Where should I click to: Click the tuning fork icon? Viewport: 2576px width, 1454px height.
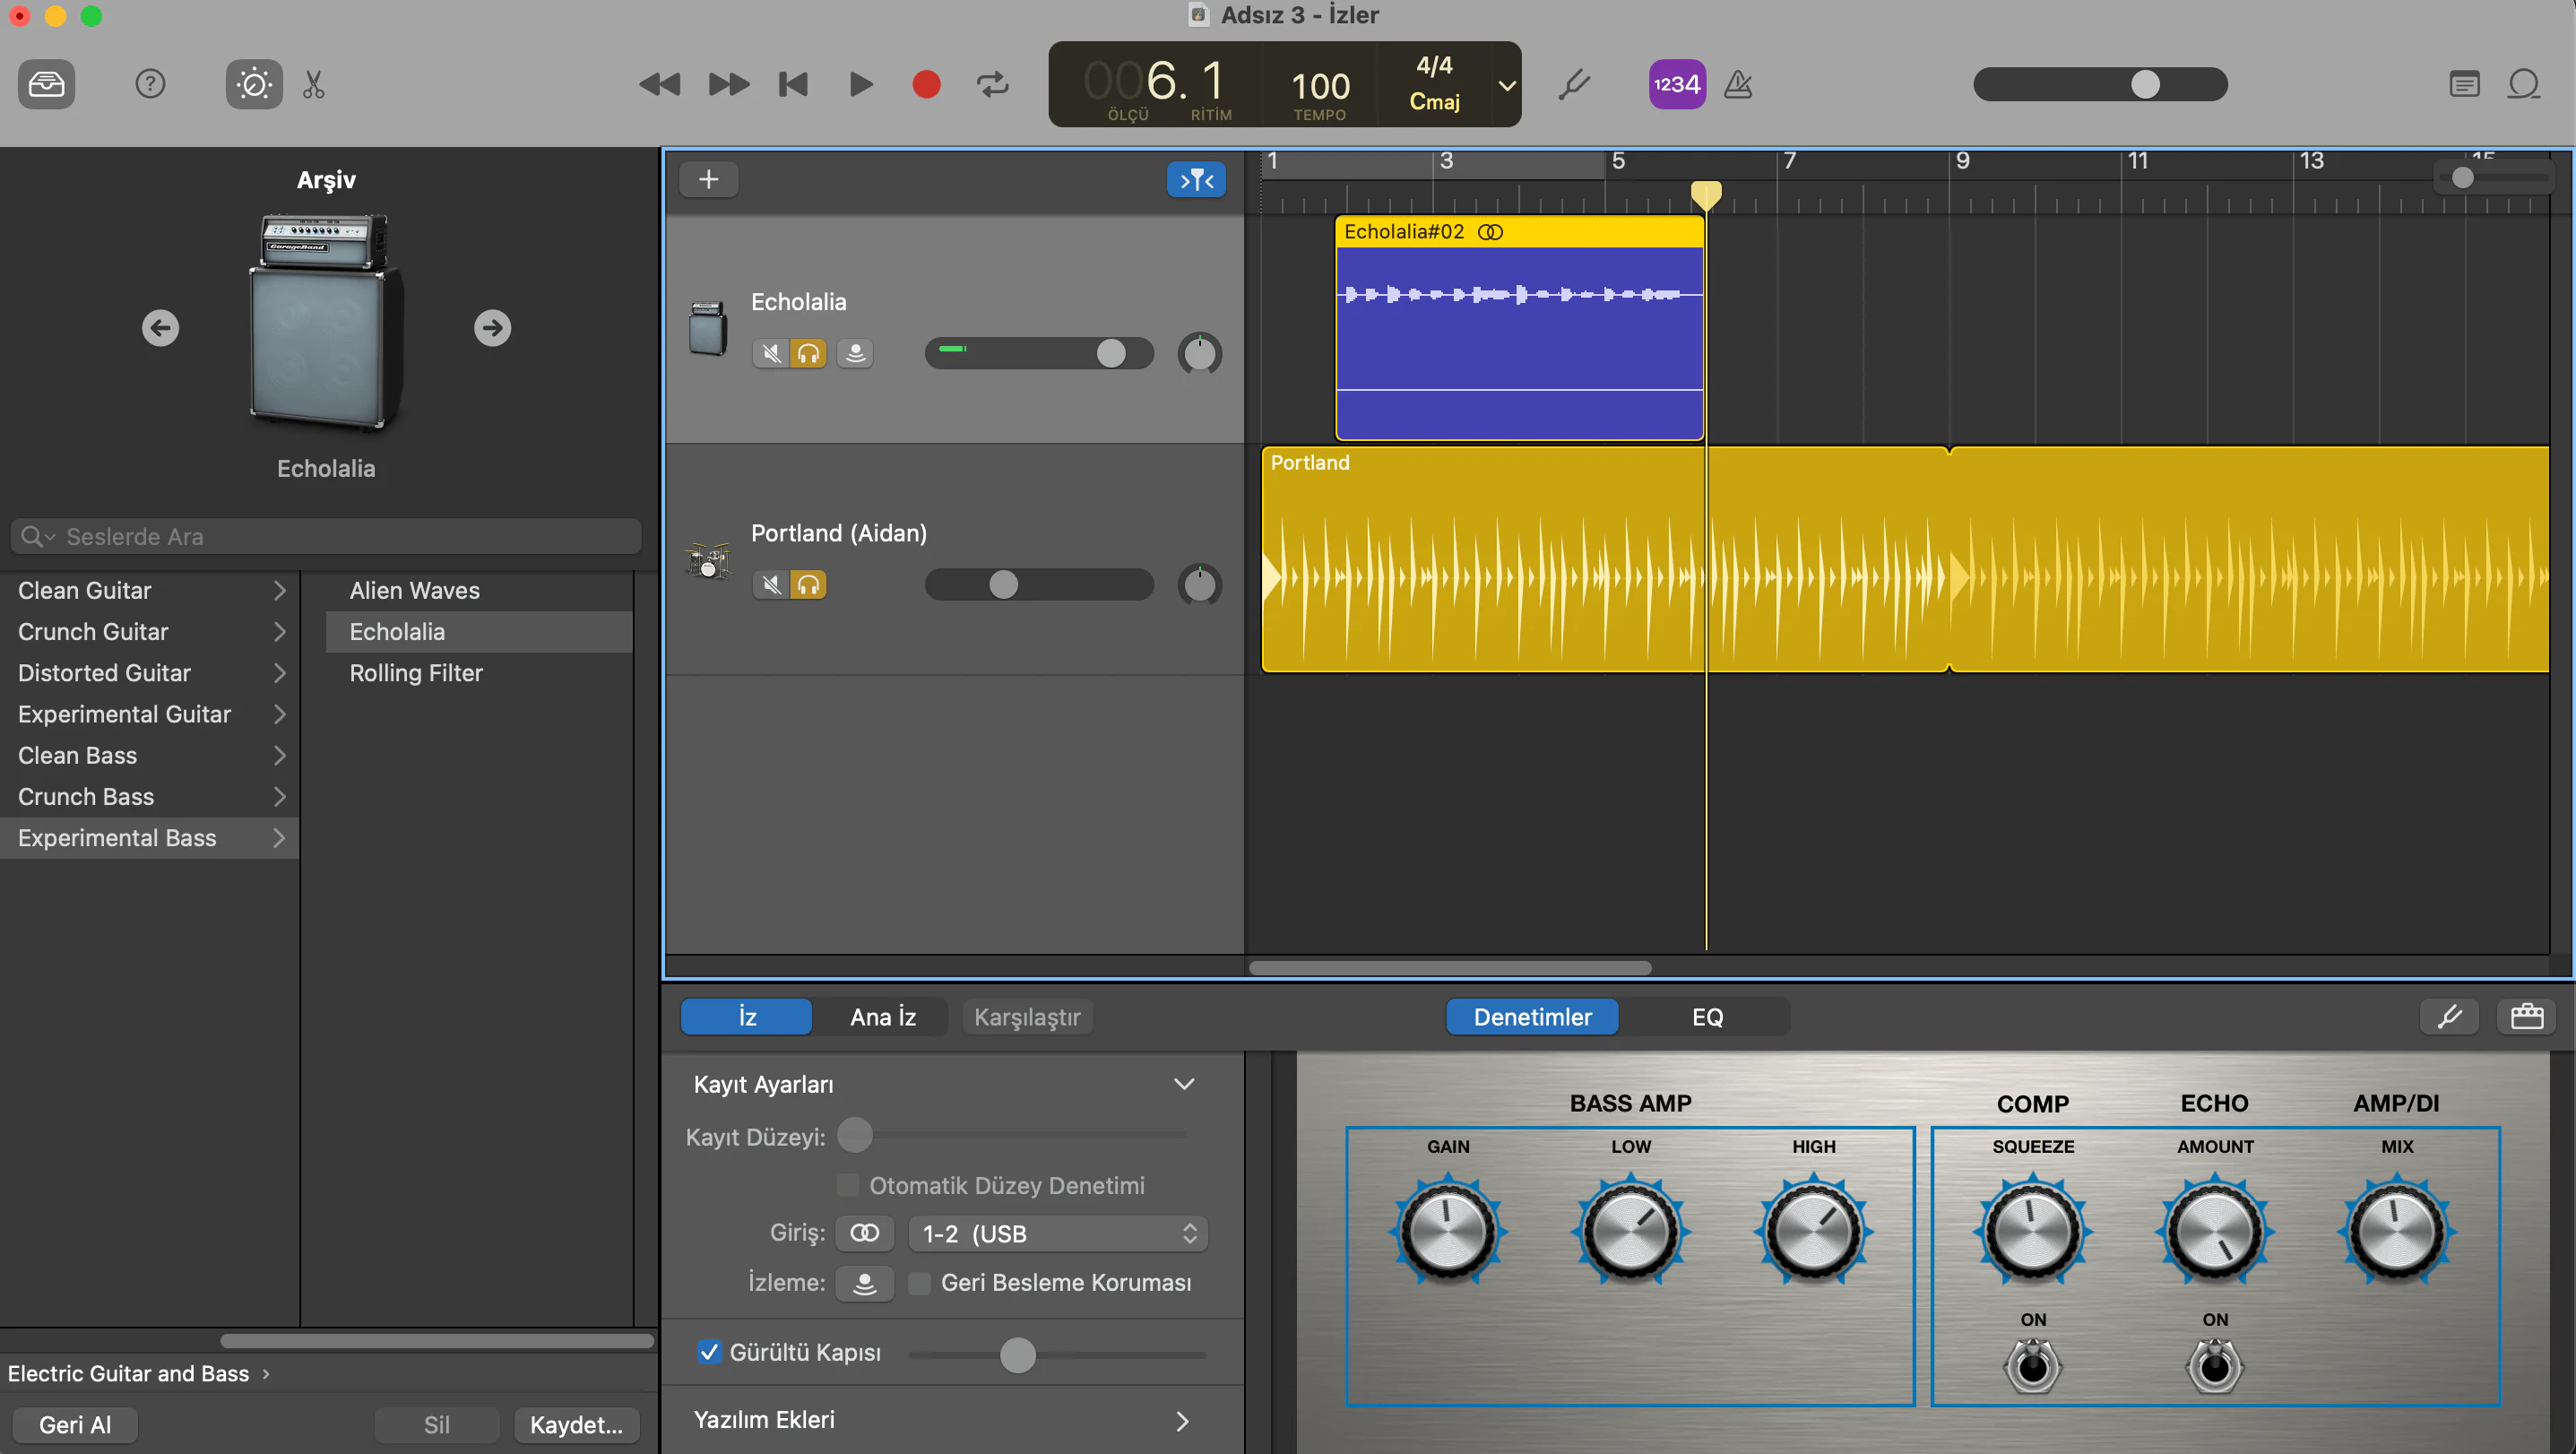(1574, 84)
